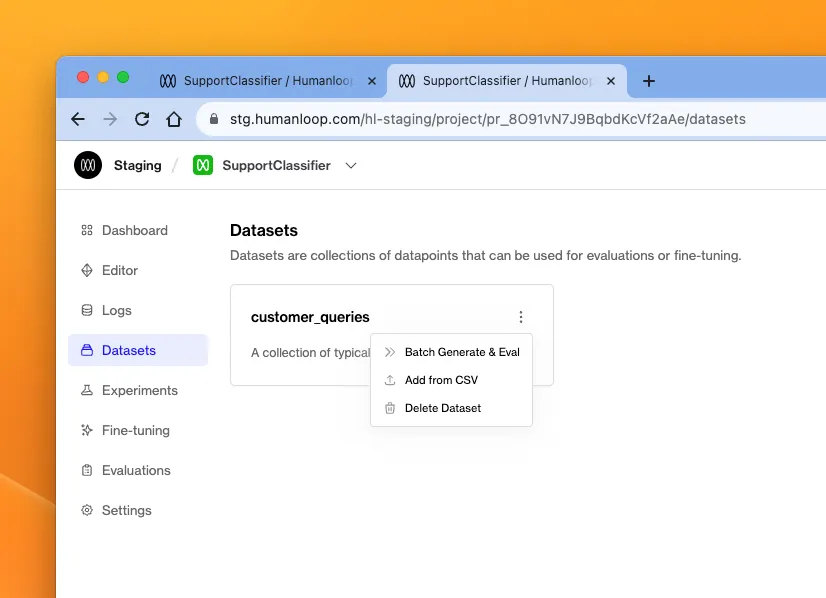Click the black Humanloop logo in the header
This screenshot has height=598, width=826.
click(x=88, y=165)
